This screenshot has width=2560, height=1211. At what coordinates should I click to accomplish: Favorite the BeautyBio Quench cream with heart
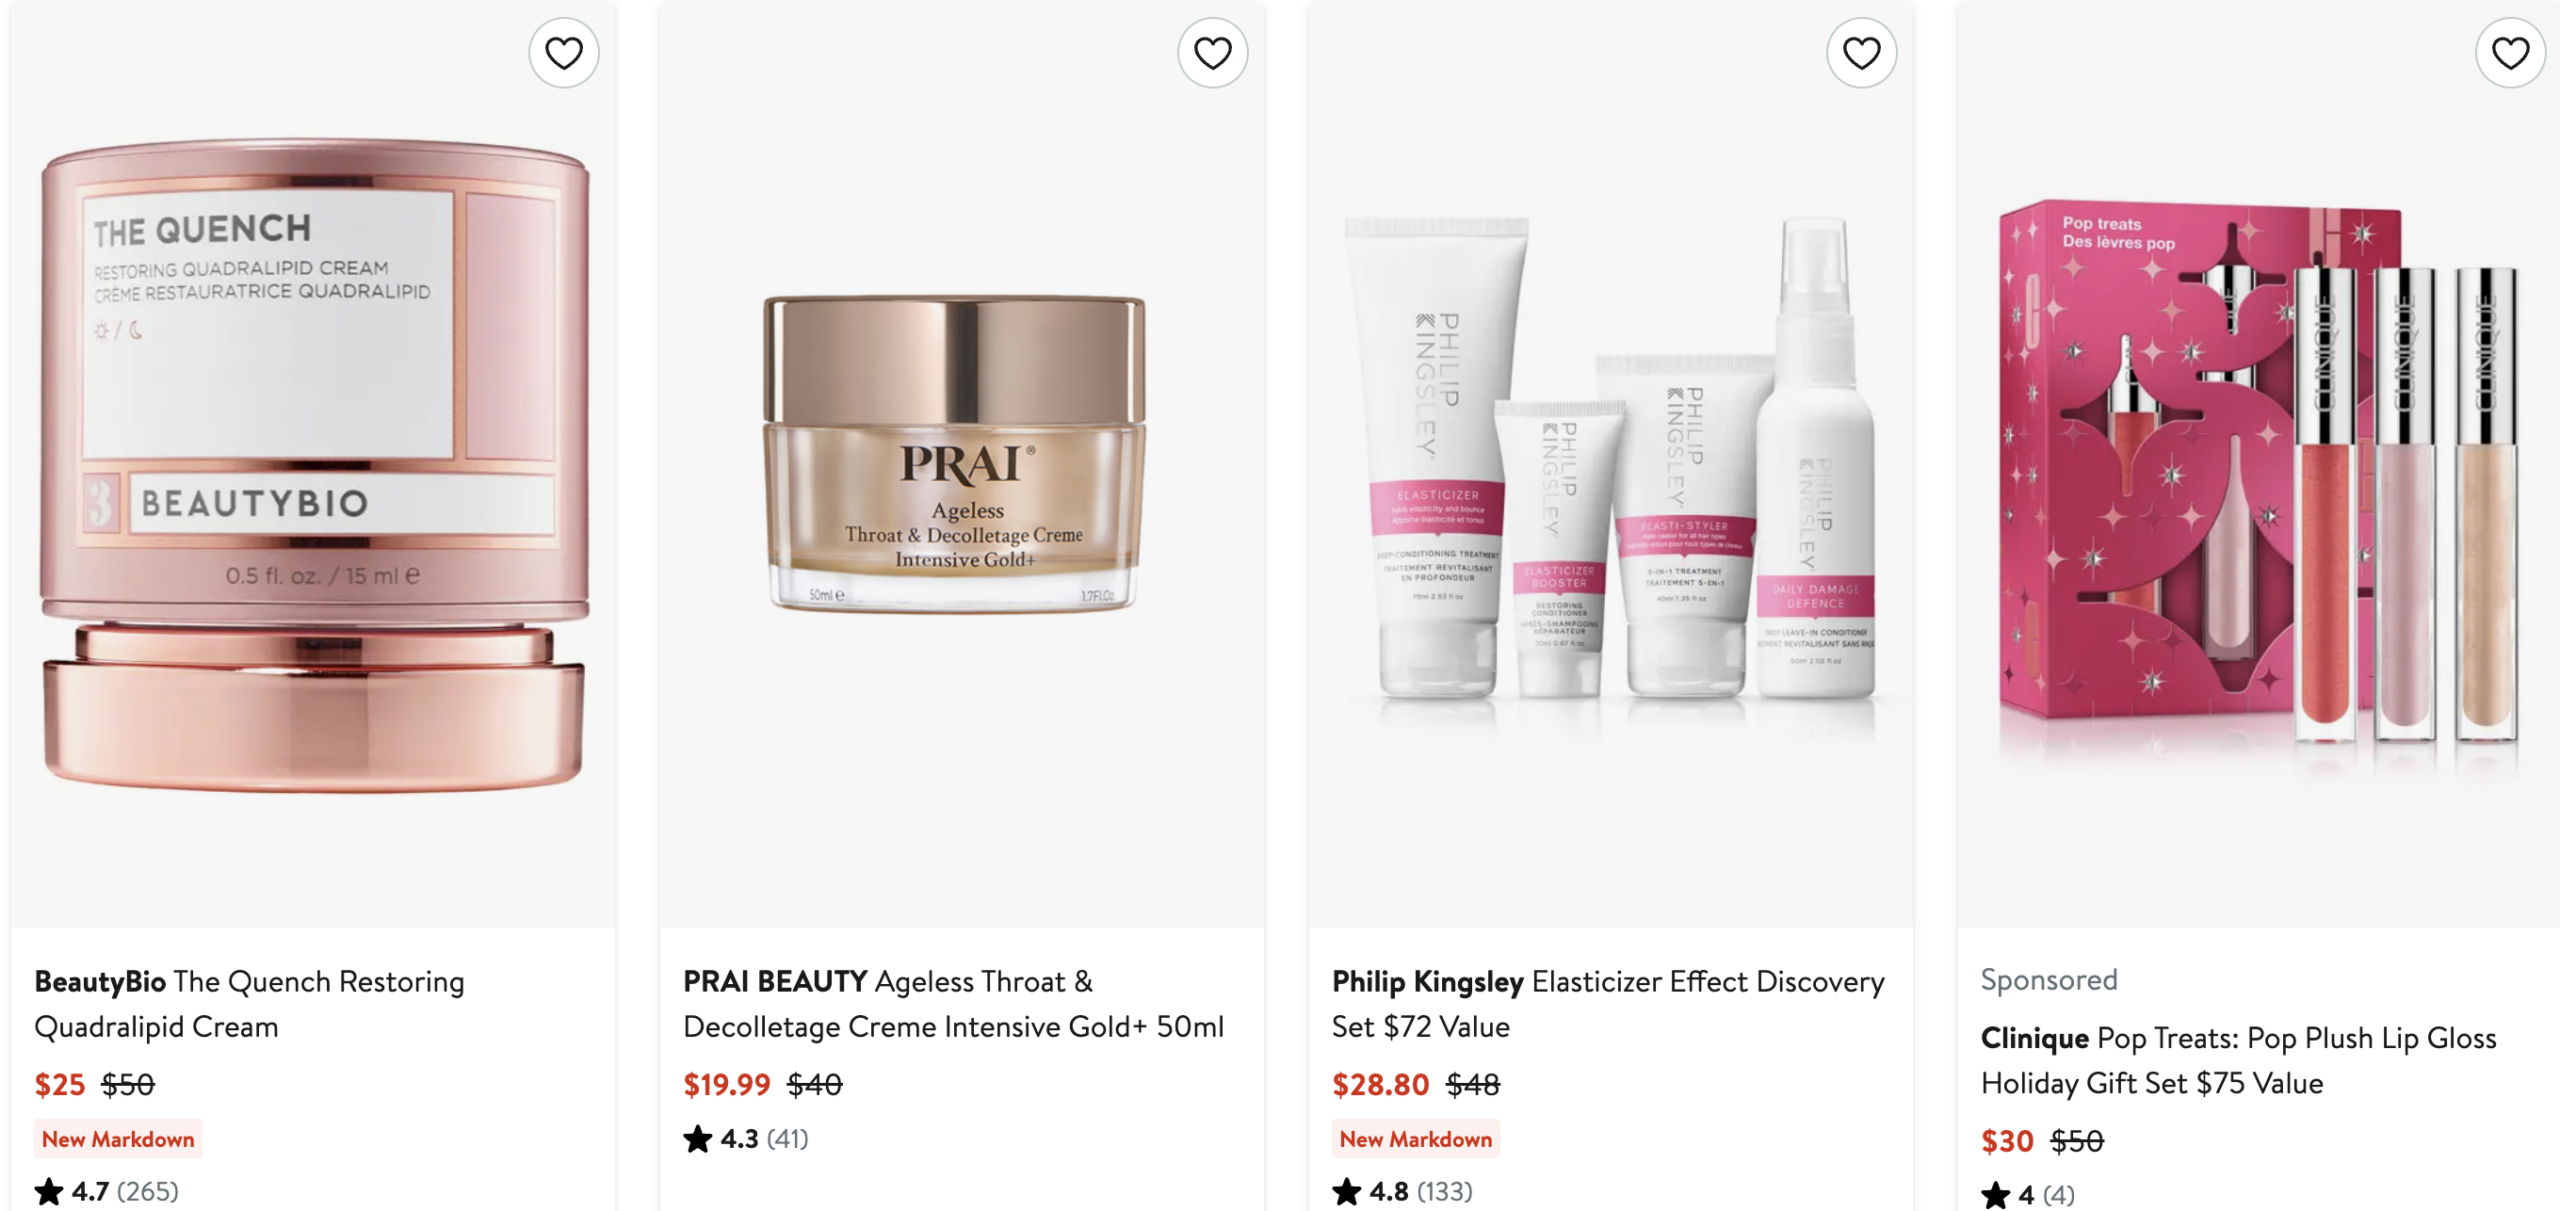[564, 53]
